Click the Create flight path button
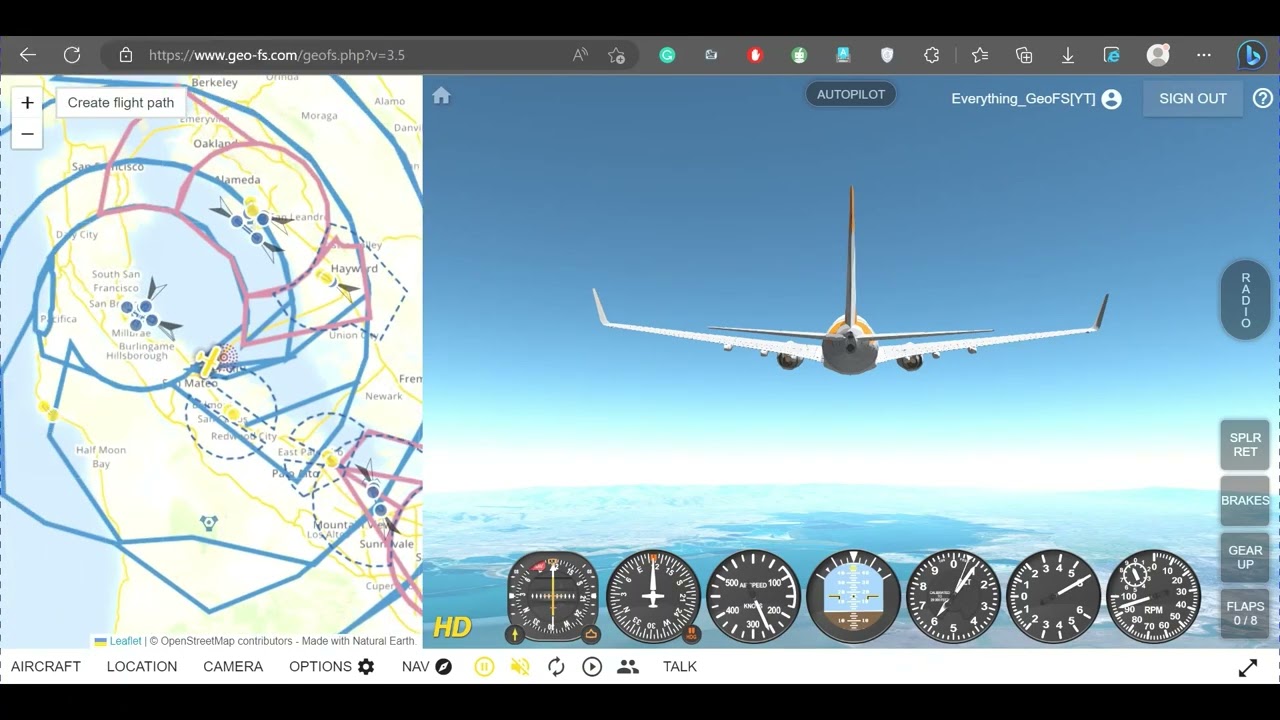Screen dimensions: 1280x720 pos(121,102)
